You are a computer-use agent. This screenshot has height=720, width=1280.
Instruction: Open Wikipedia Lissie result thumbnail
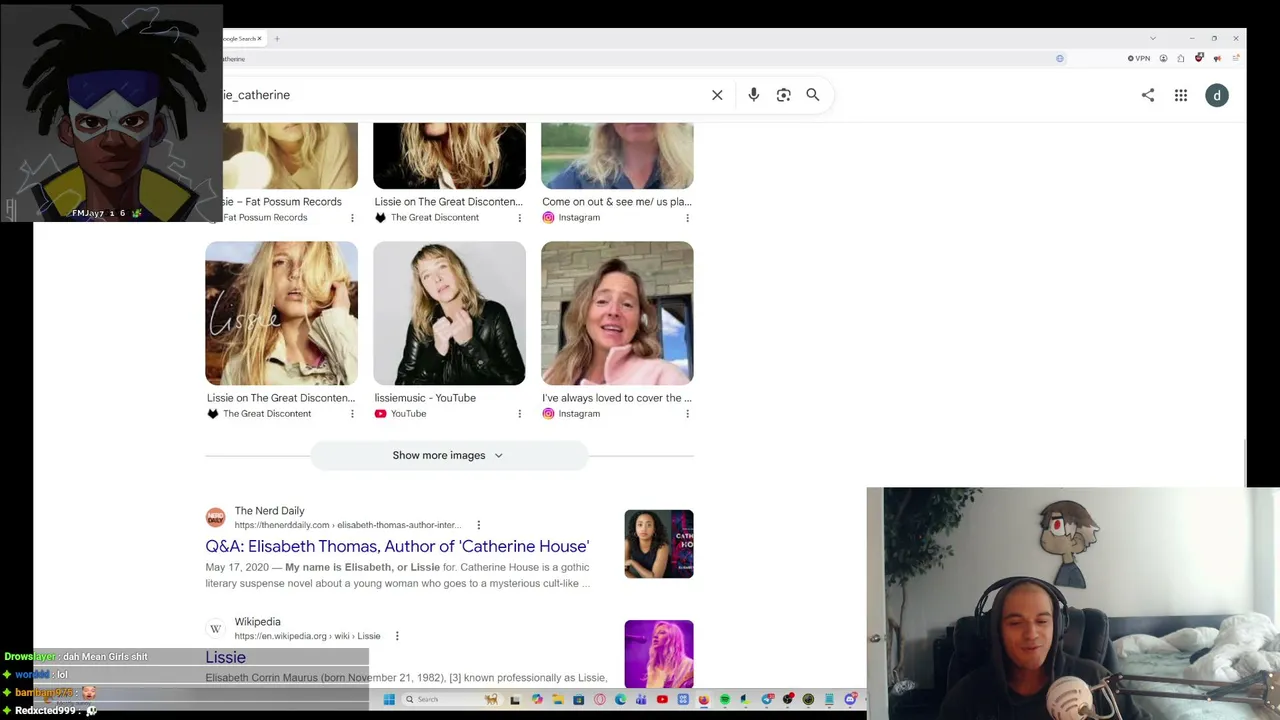[659, 654]
